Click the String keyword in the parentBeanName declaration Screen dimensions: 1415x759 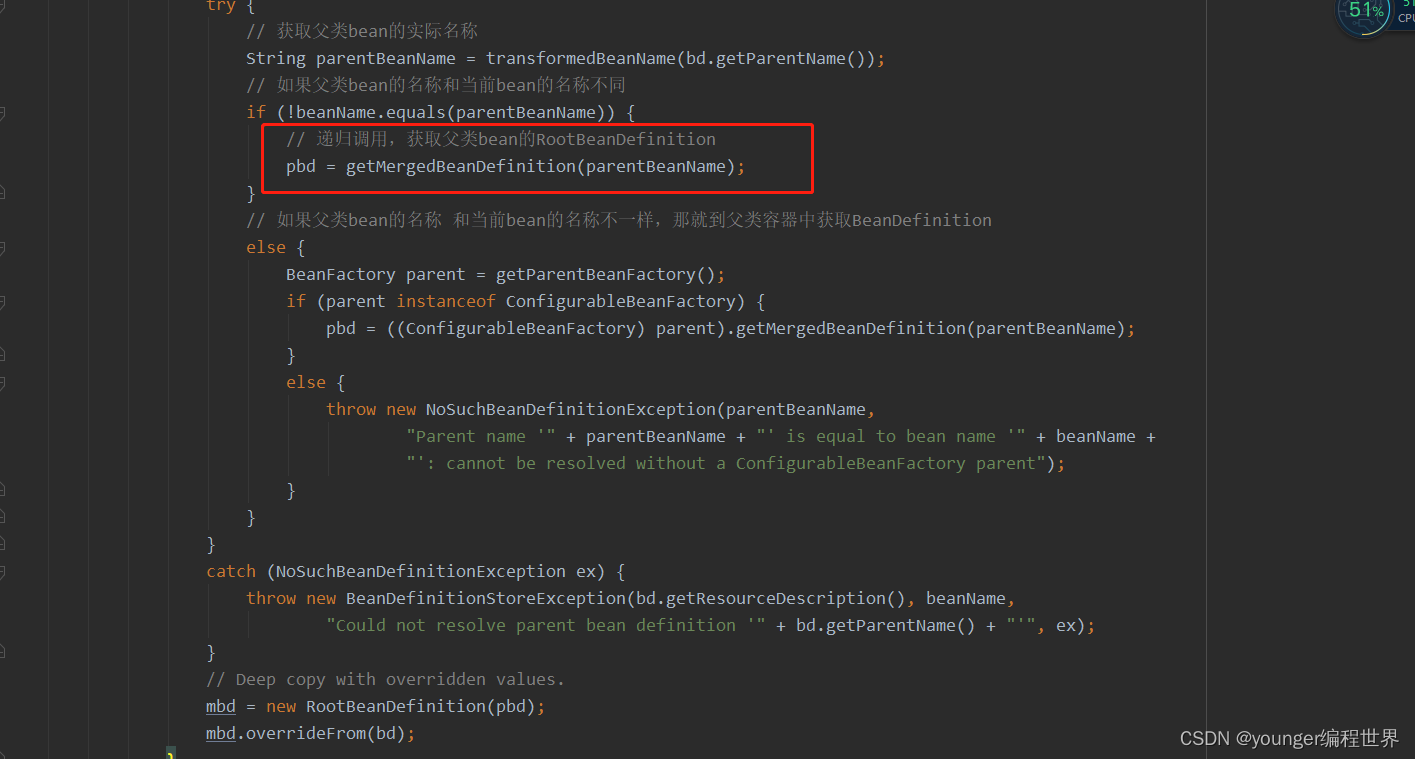point(276,58)
